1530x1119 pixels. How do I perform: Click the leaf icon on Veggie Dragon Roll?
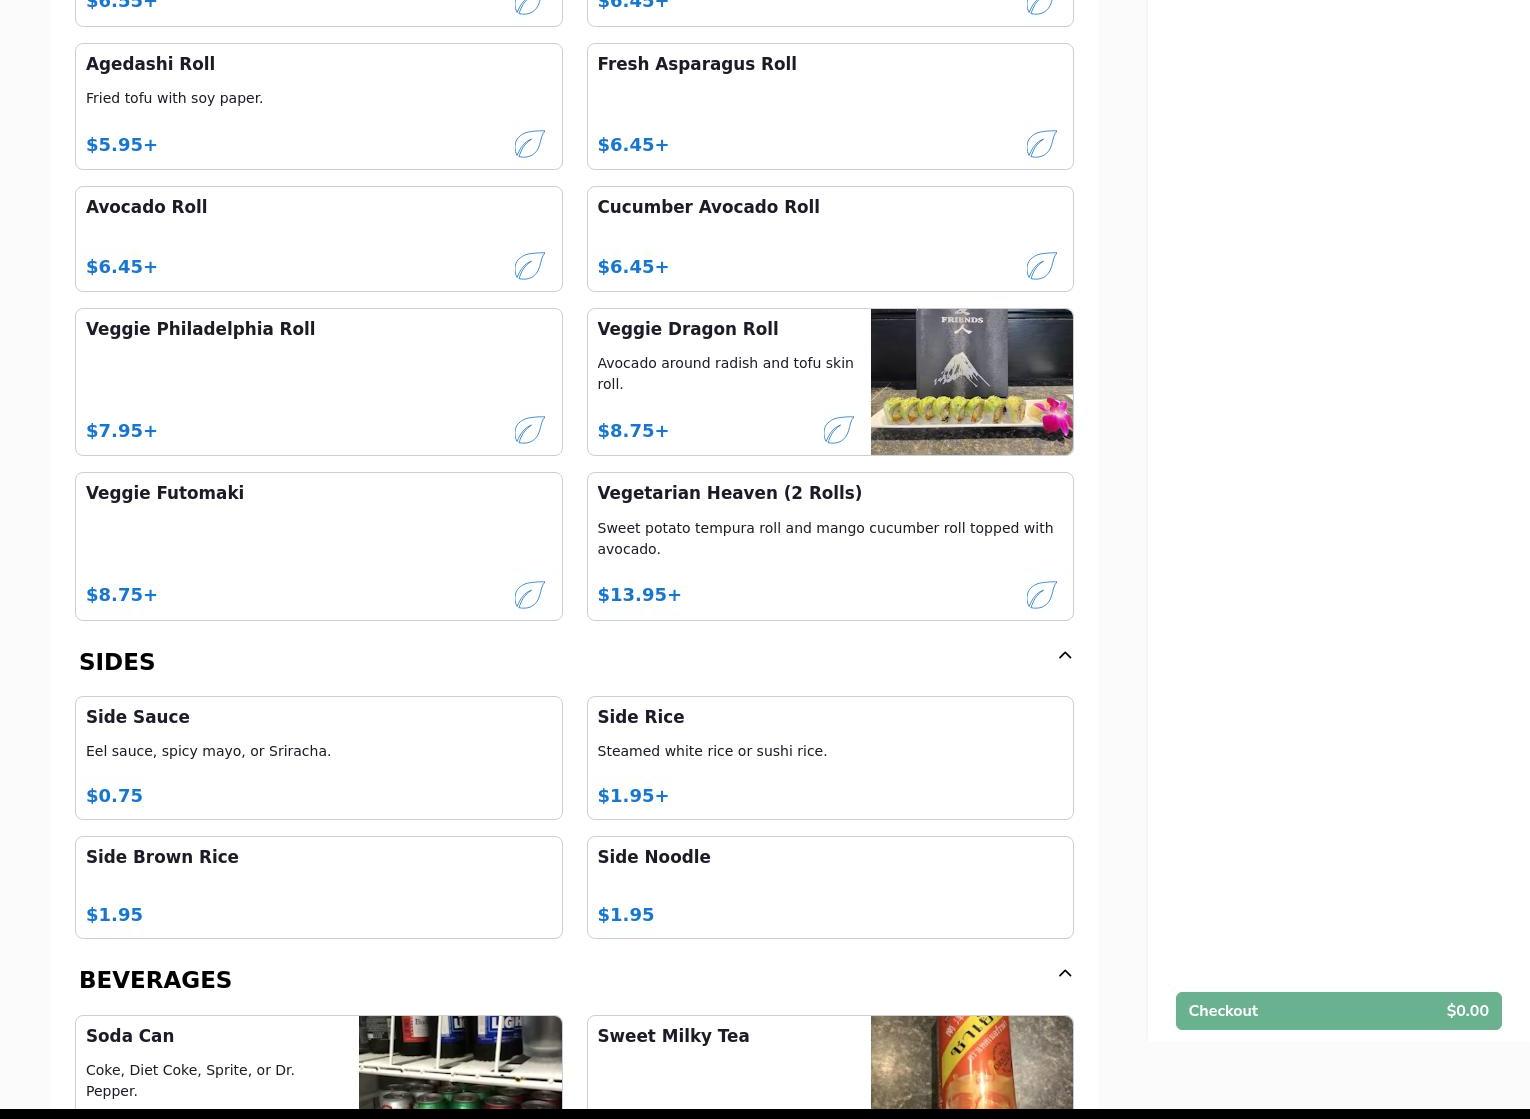point(839,430)
